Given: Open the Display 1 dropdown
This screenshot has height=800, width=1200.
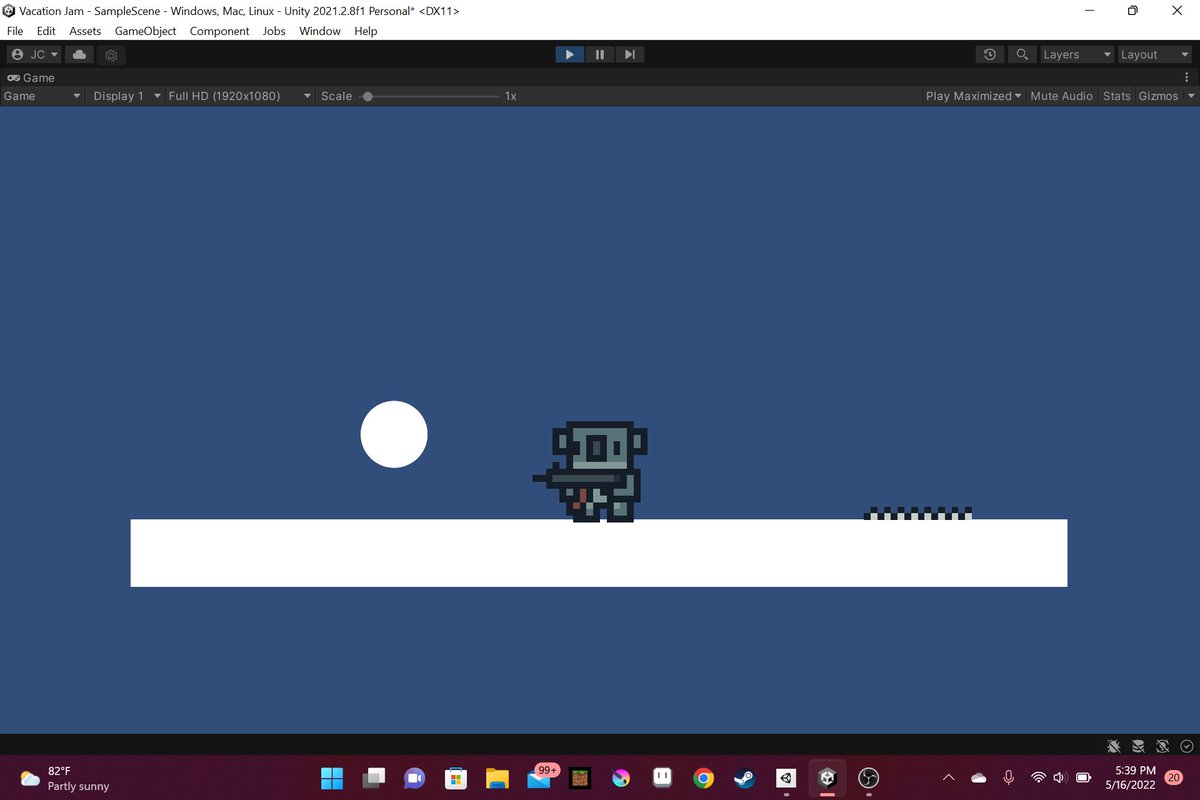Looking at the screenshot, I should click(x=127, y=96).
